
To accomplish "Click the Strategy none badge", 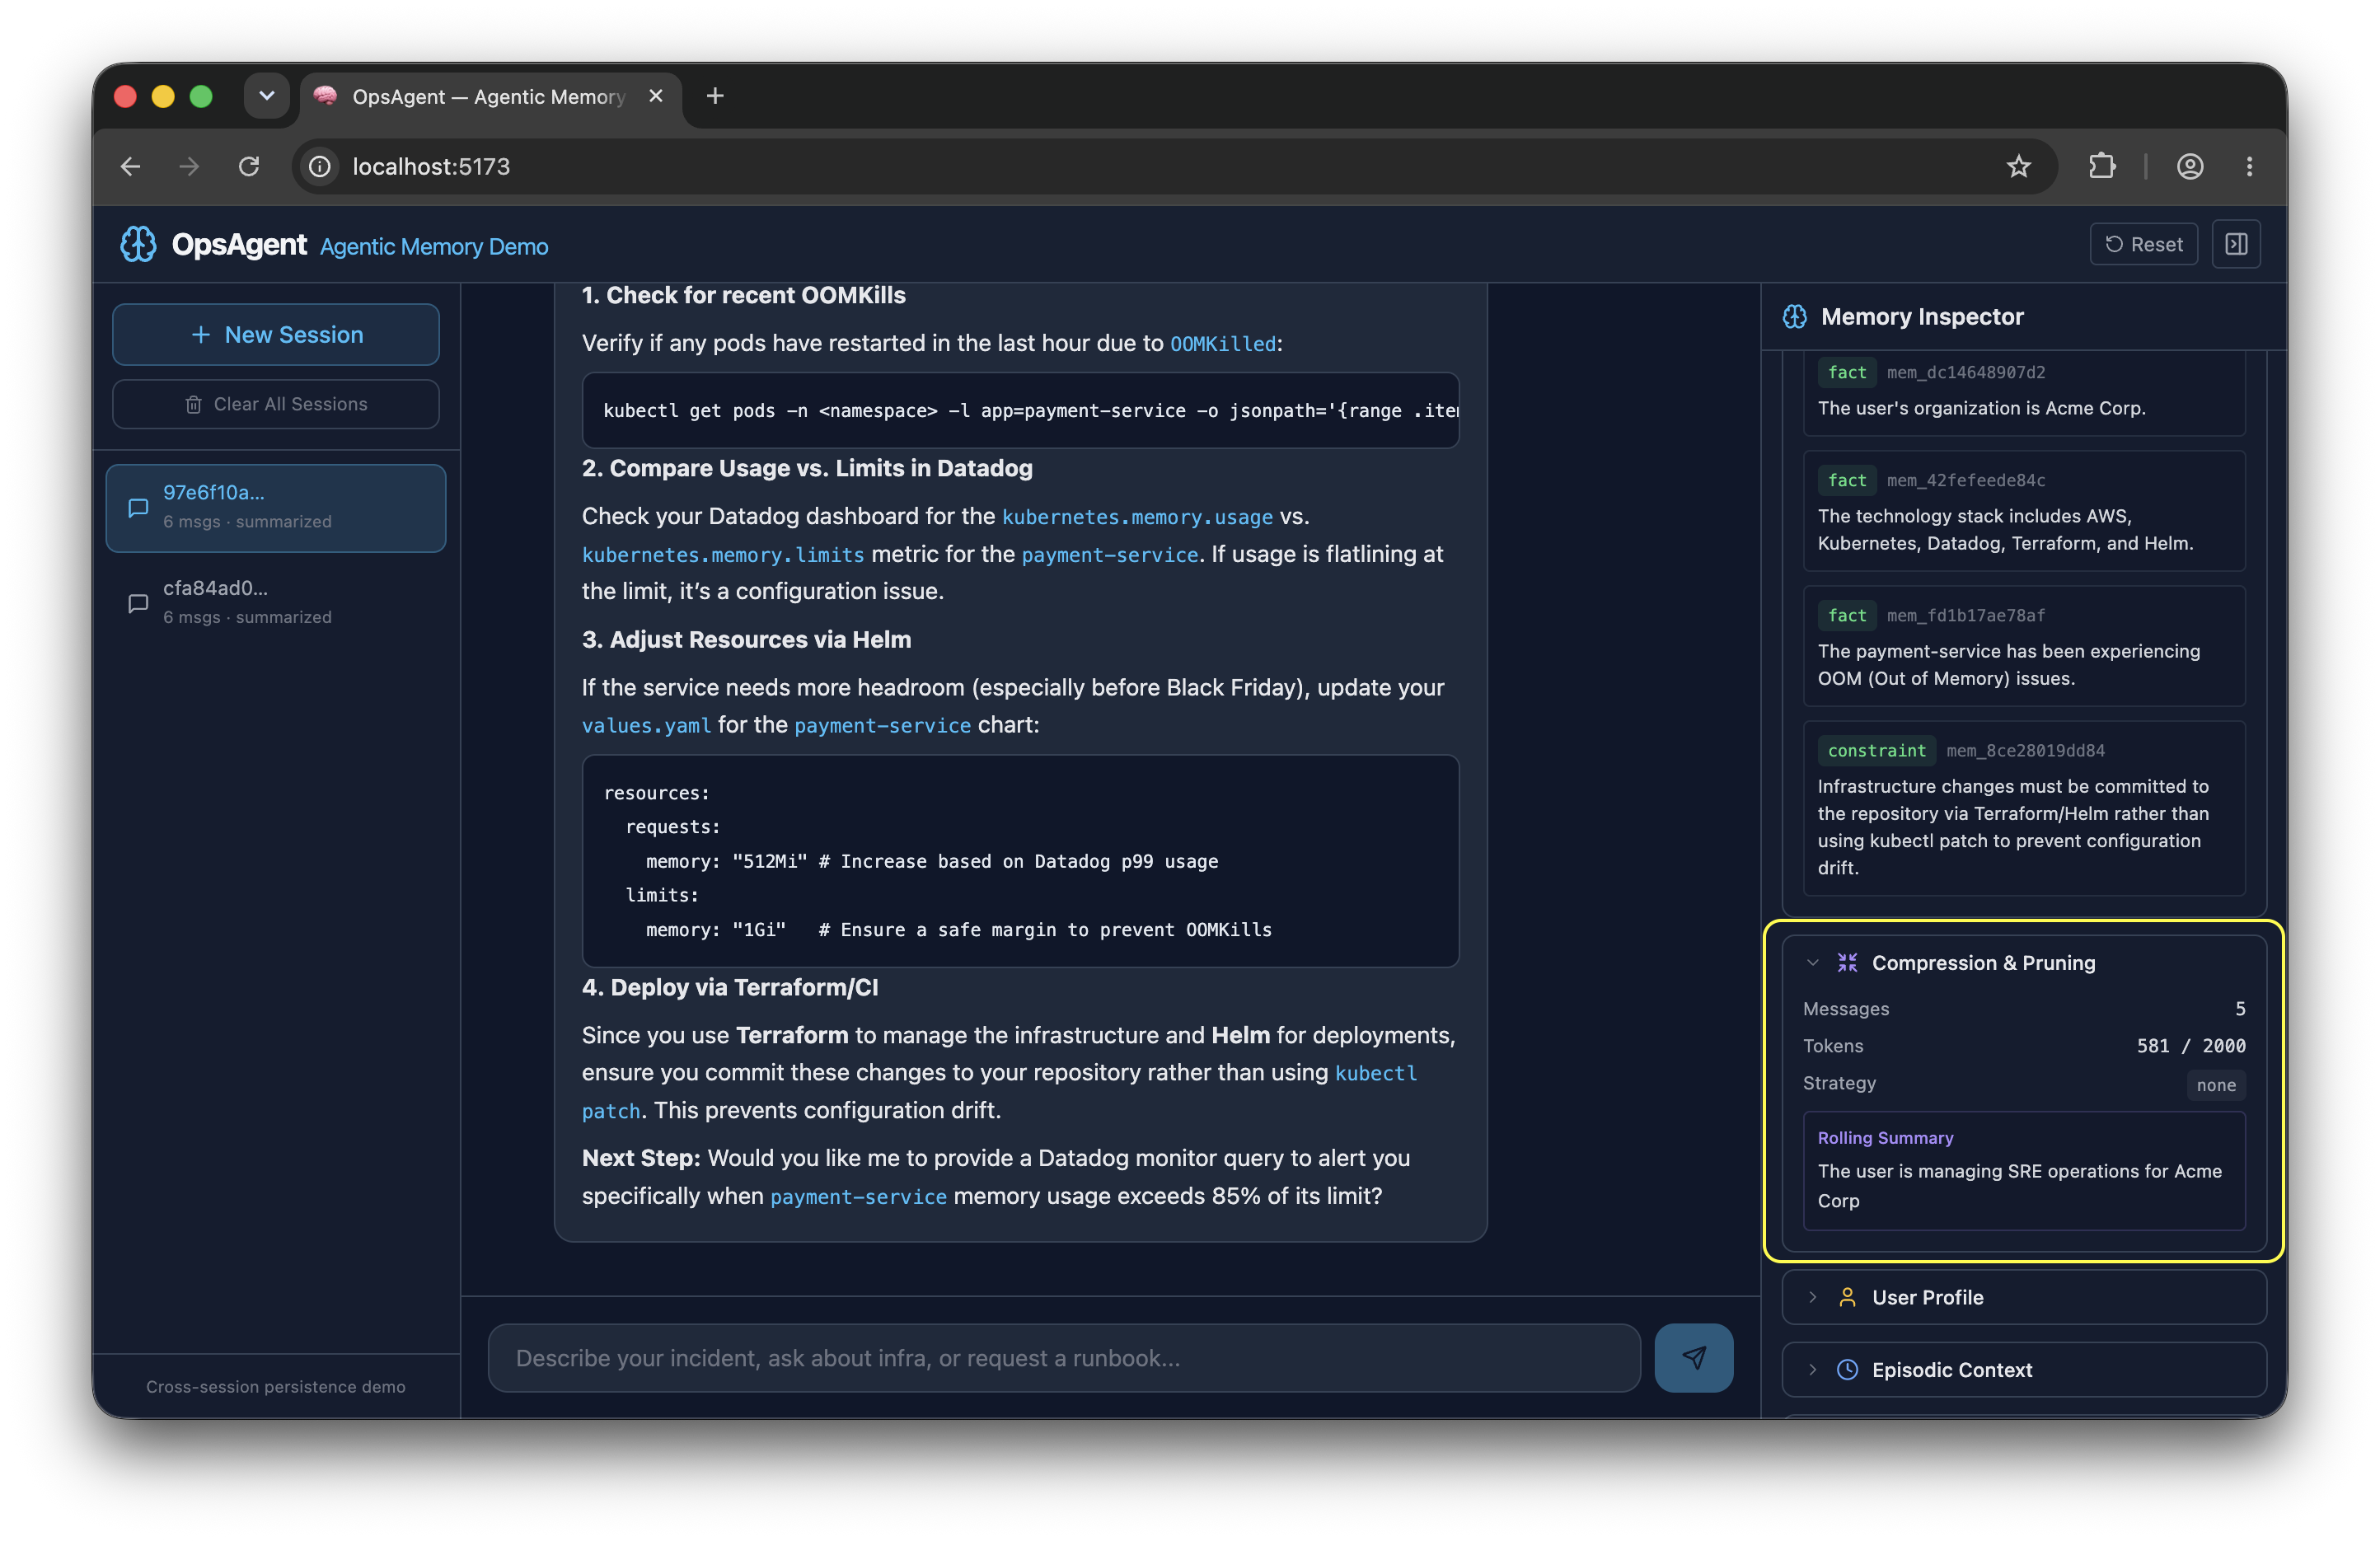I will [x=2215, y=1085].
